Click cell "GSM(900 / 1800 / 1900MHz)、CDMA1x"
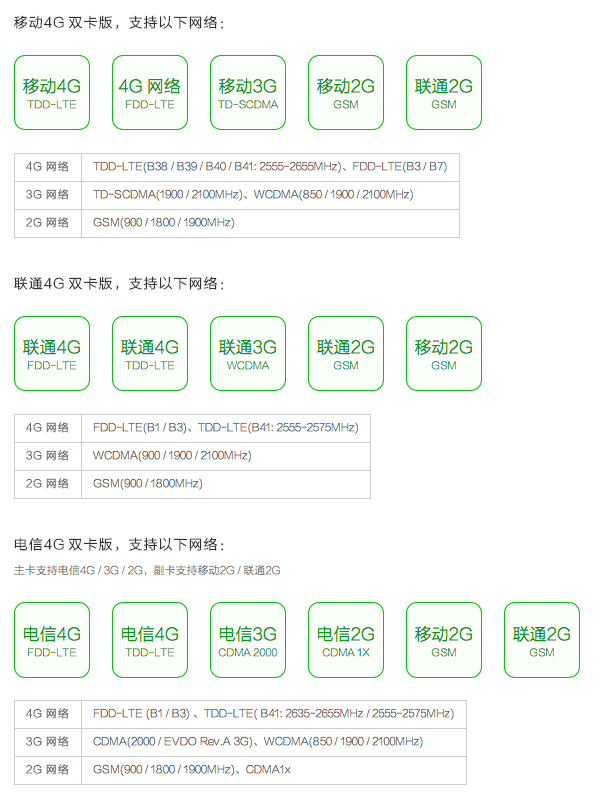Screen dimensions: 611x795 274,770
